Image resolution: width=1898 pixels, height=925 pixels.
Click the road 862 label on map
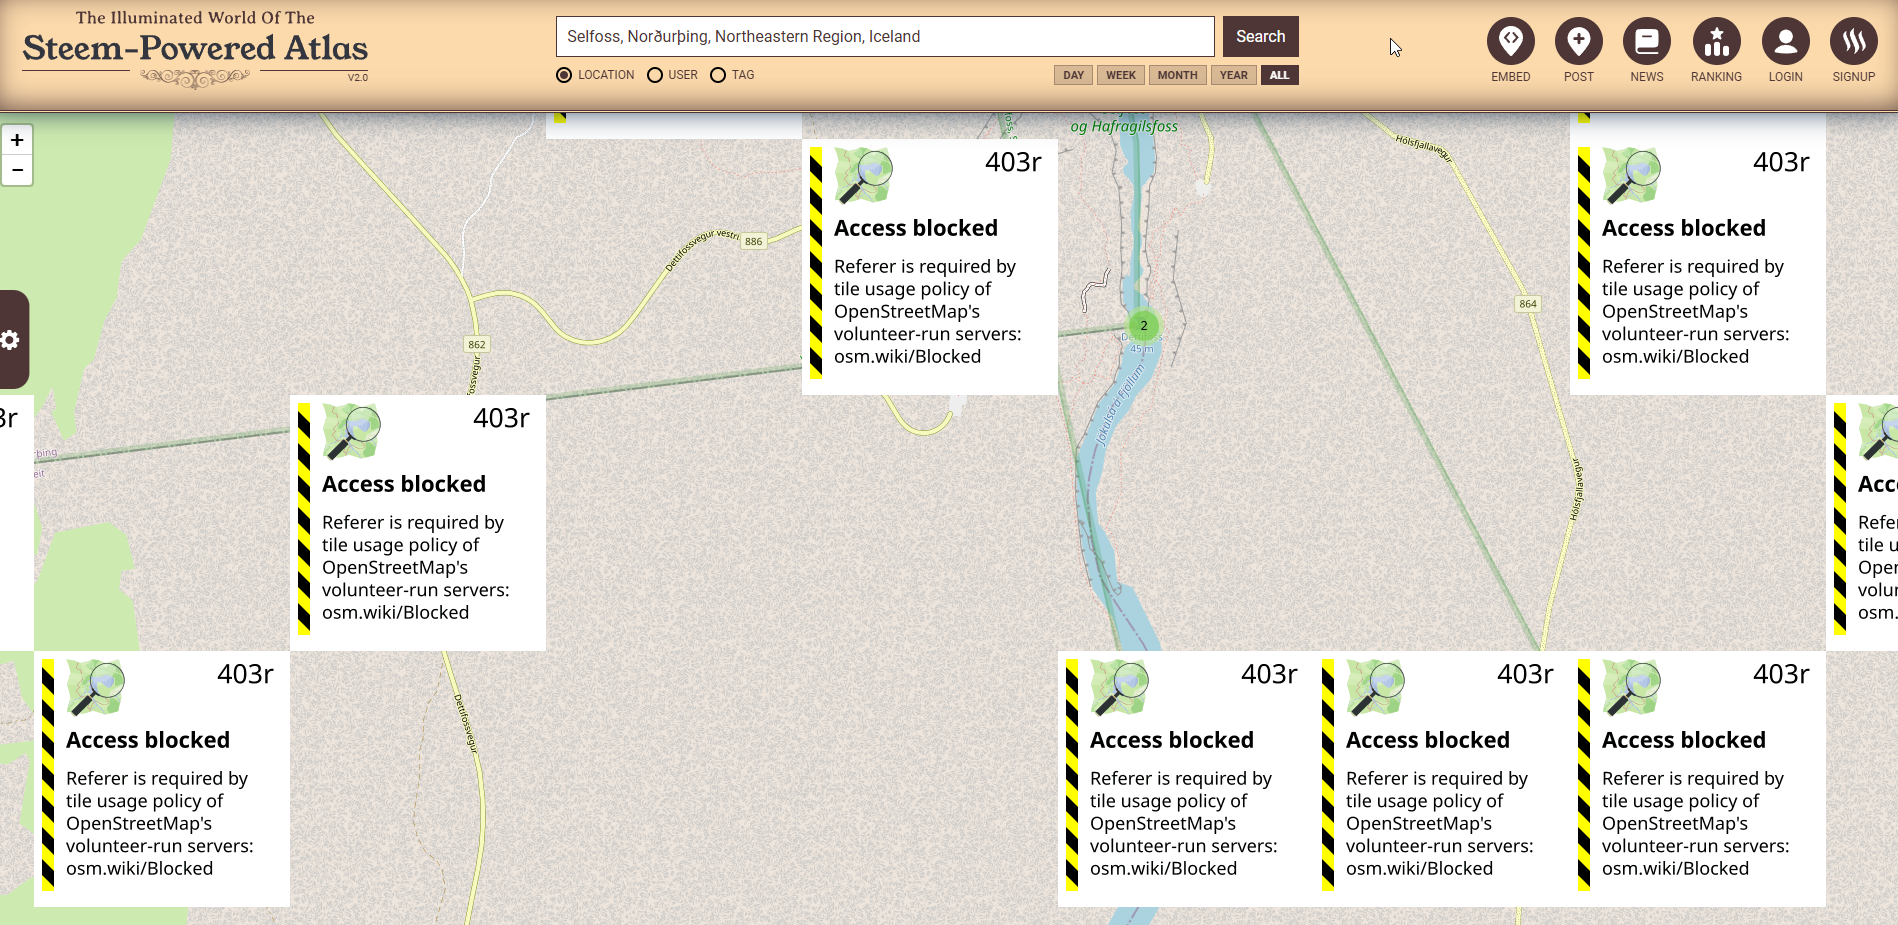coord(477,344)
